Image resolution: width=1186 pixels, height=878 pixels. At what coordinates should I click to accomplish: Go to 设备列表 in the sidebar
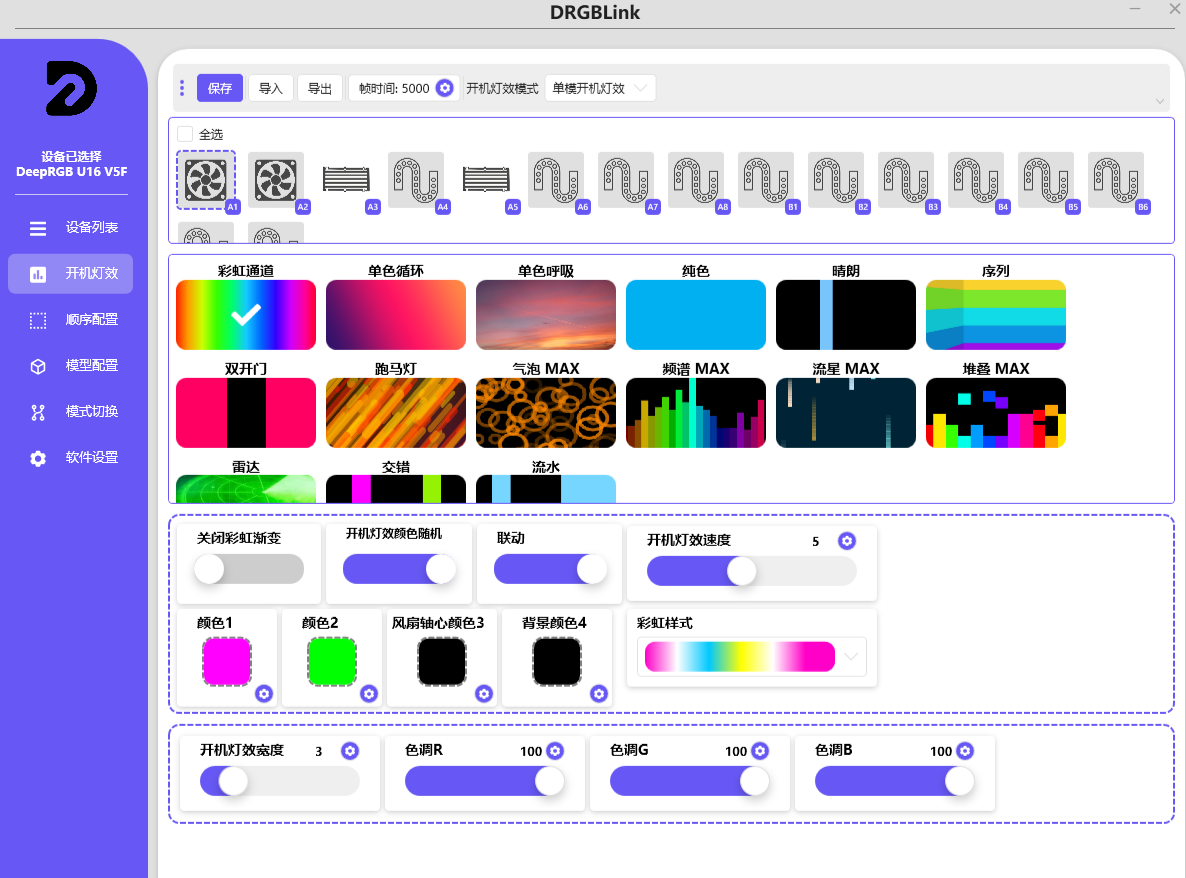tap(72, 228)
